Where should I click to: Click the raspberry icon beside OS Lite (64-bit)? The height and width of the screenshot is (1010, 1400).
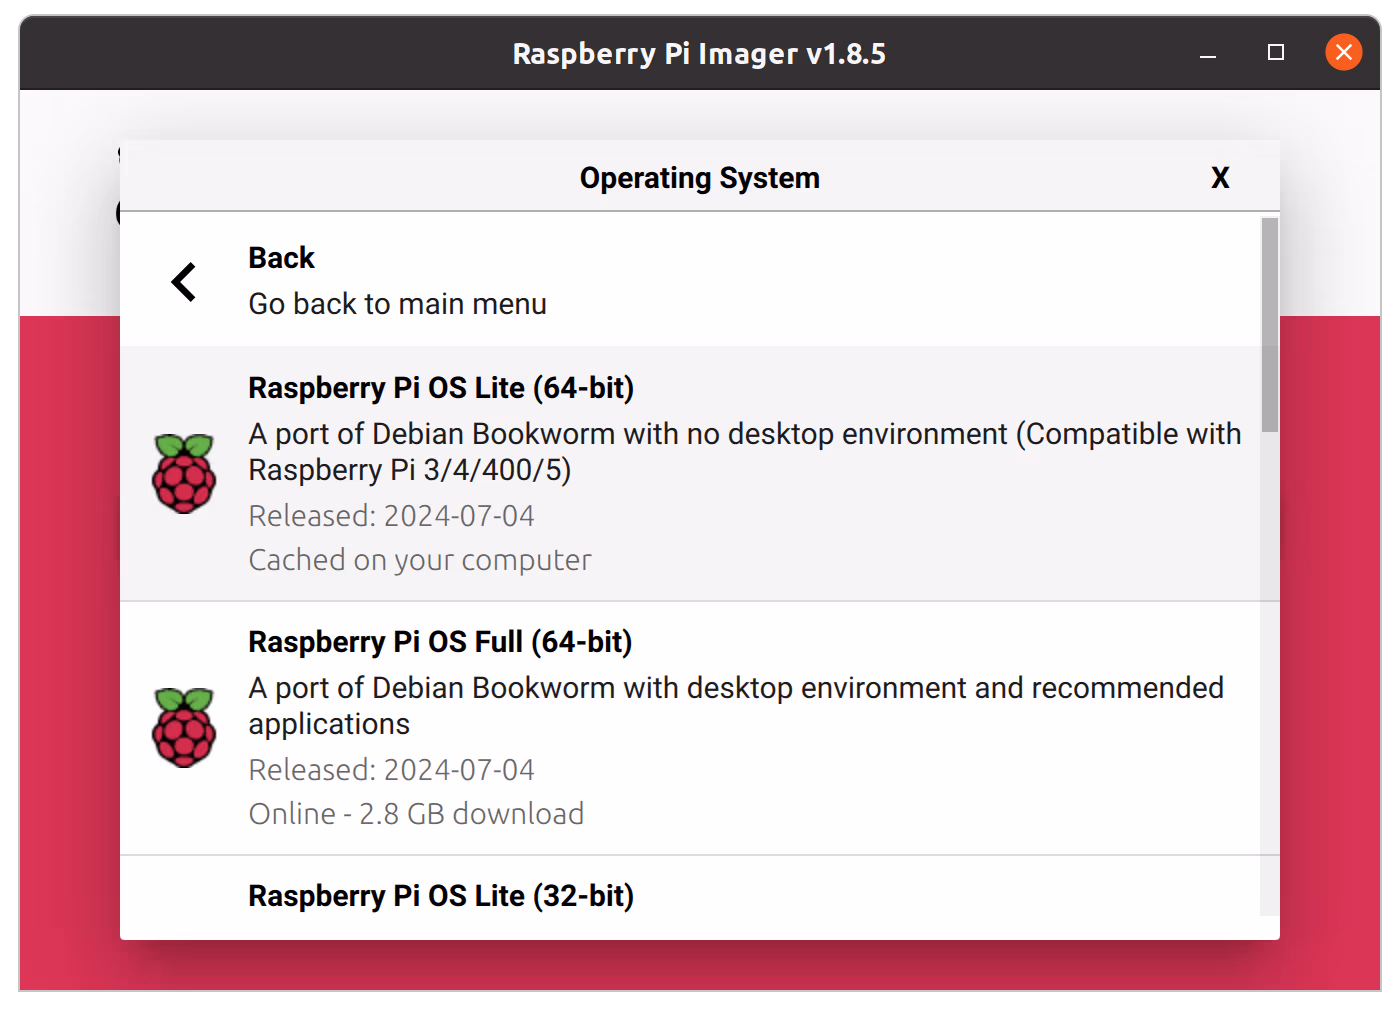pyautogui.click(x=184, y=474)
